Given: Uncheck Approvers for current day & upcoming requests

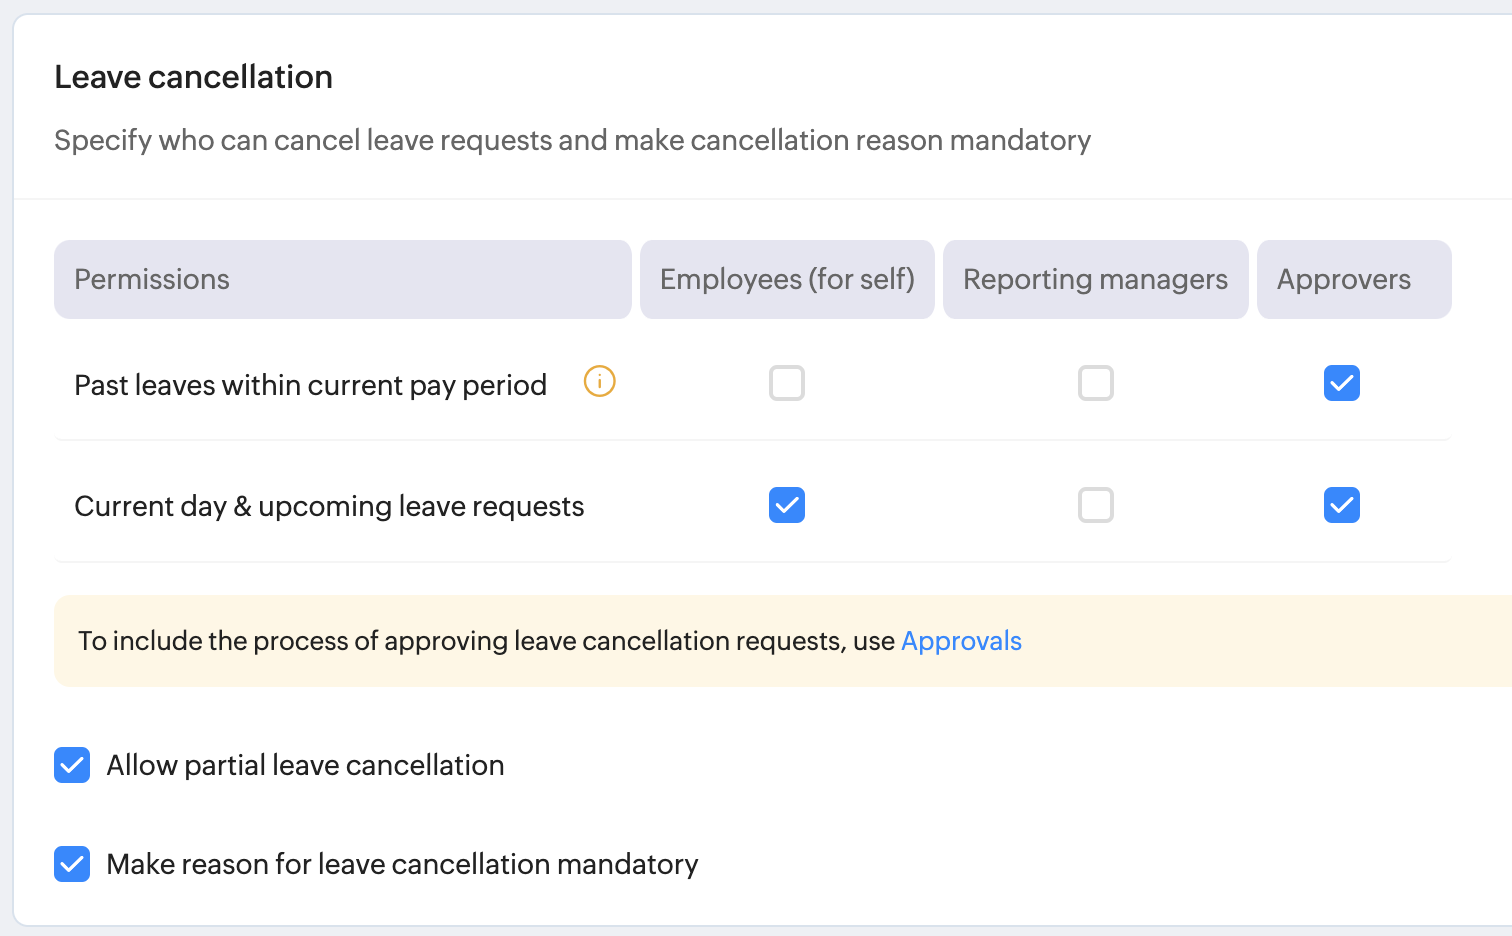Looking at the screenshot, I should 1341,505.
